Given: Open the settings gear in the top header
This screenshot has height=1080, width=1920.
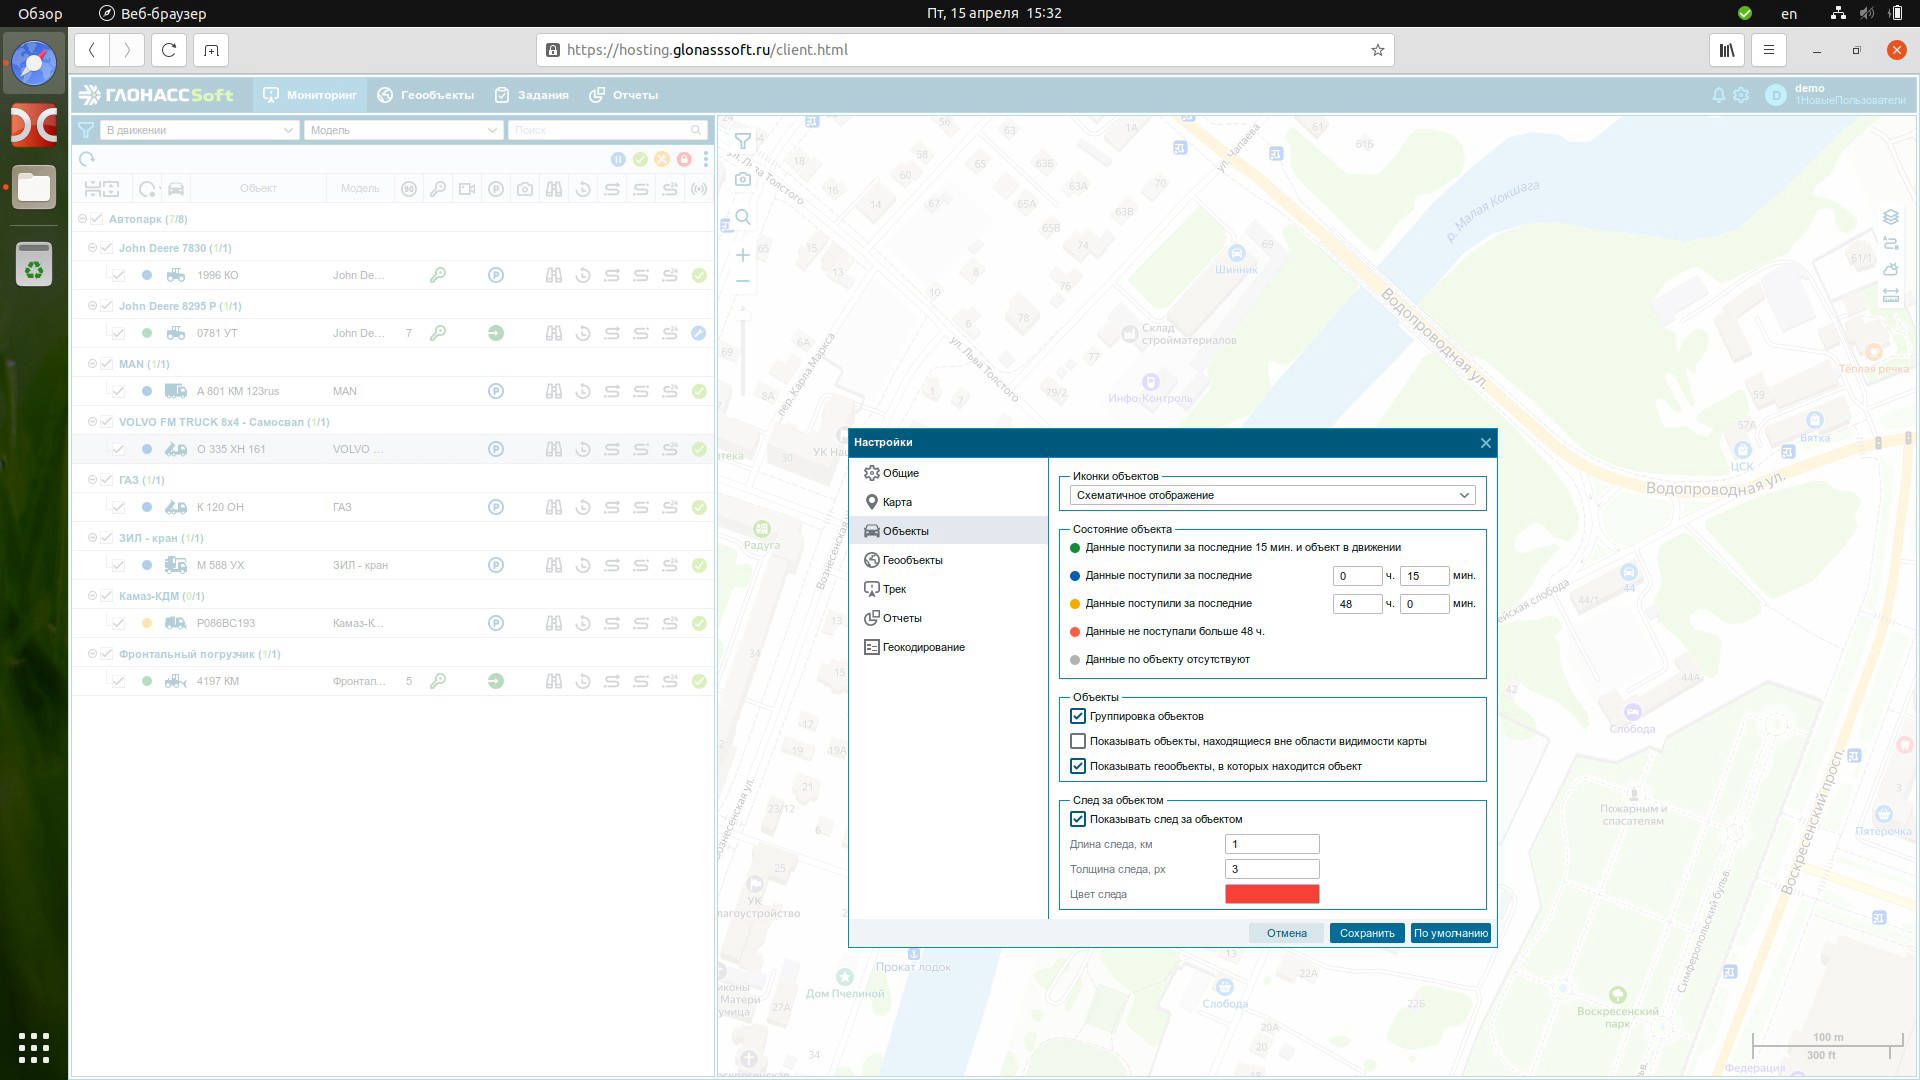Looking at the screenshot, I should click(1741, 95).
